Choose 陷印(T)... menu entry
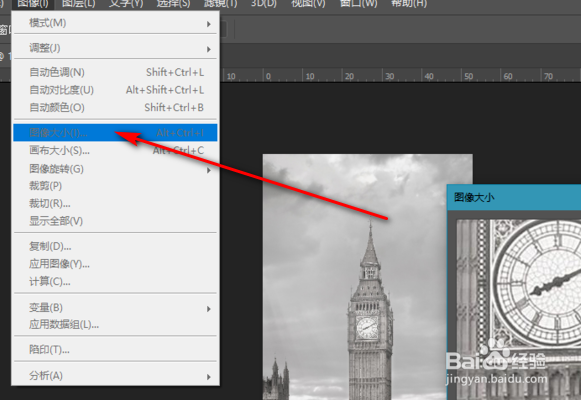The height and width of the screenshot is (400, 581). 115,350
